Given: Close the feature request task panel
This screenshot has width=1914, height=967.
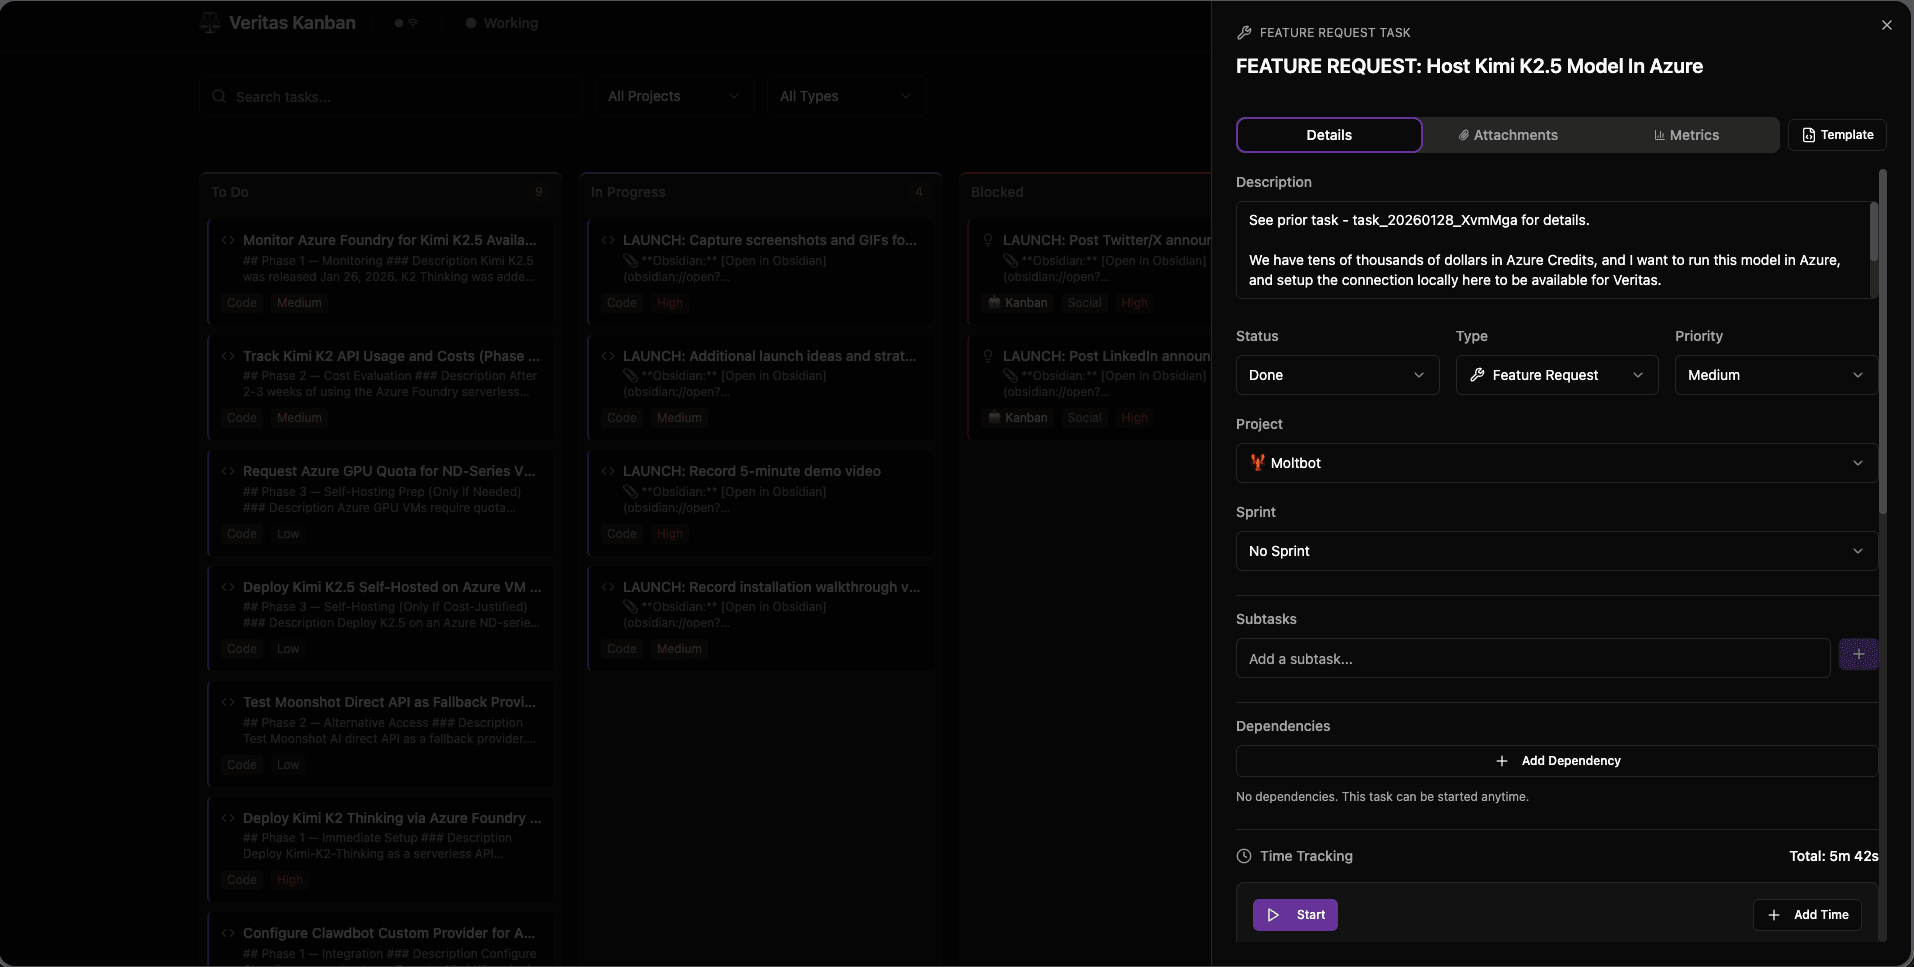Looking at the screenshot, I should tap(1886, 25).
